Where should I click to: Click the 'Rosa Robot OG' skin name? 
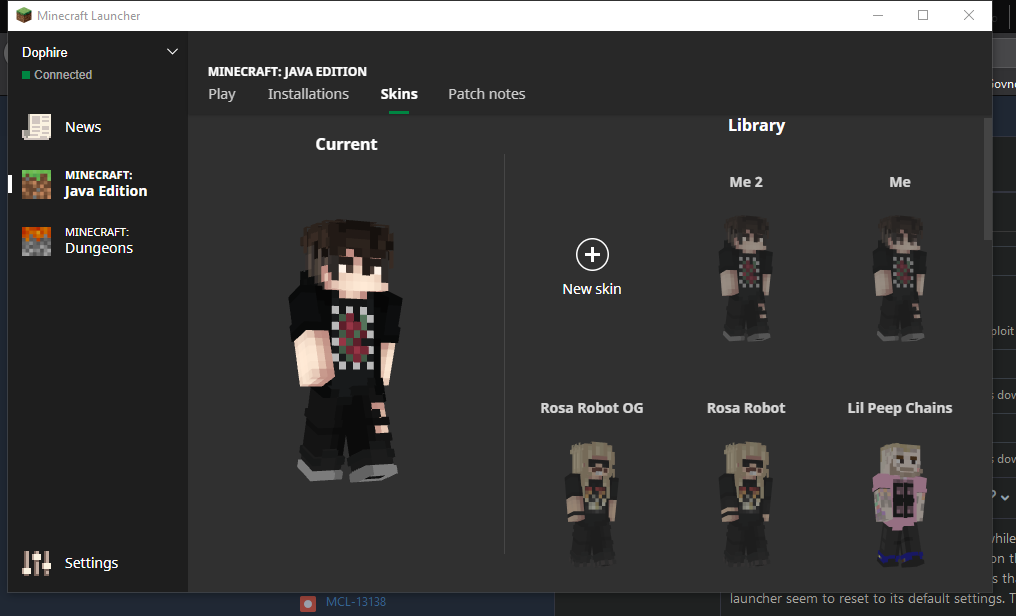[x=592, y=408]
